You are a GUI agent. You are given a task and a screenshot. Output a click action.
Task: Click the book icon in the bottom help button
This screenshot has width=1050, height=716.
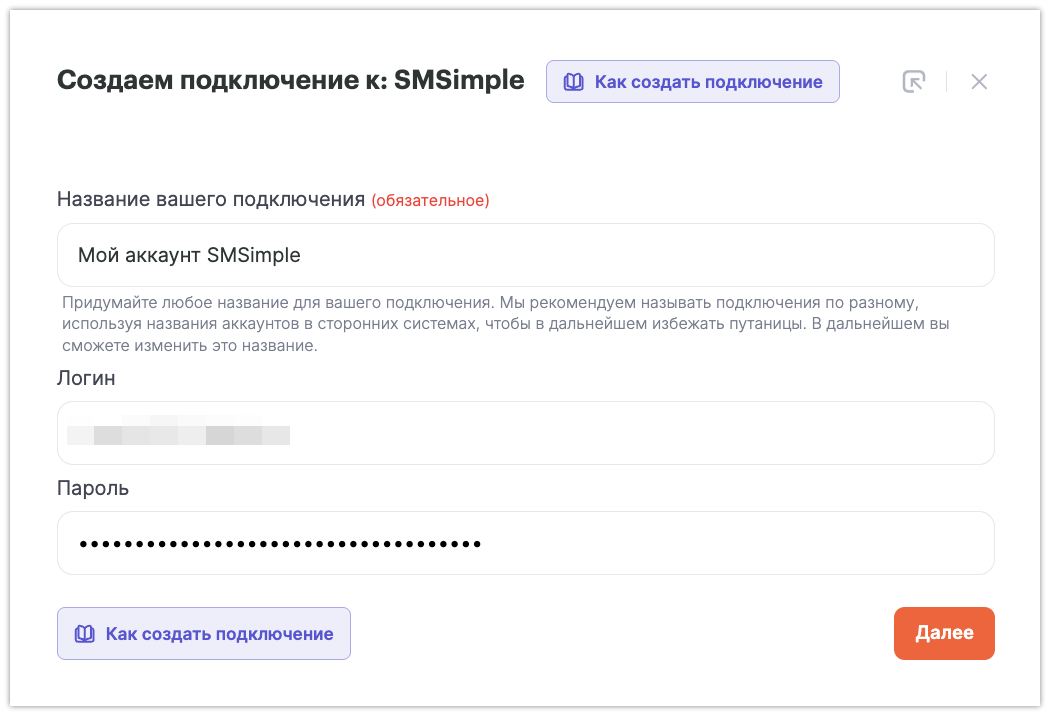pos(85,634)
